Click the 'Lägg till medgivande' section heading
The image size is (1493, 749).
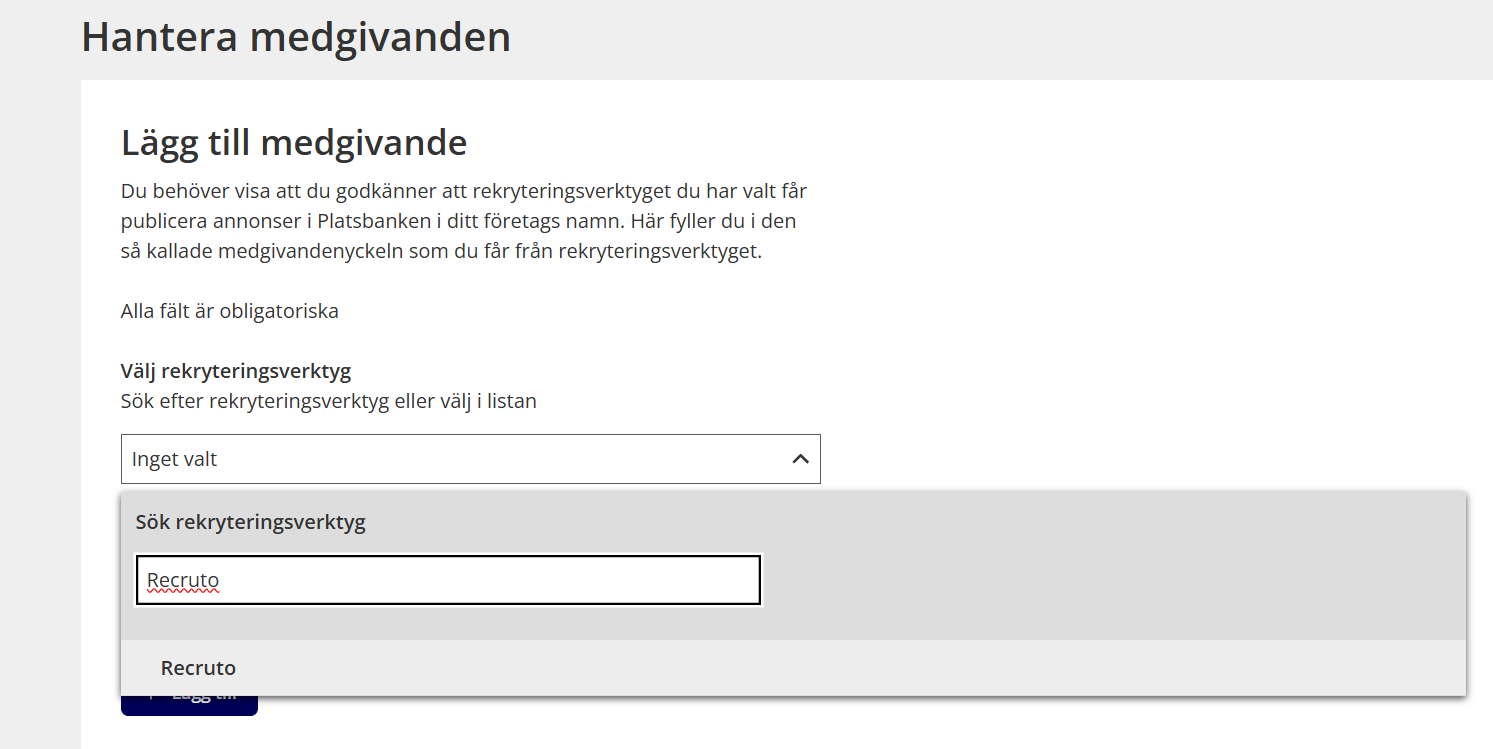click(294, 143)
